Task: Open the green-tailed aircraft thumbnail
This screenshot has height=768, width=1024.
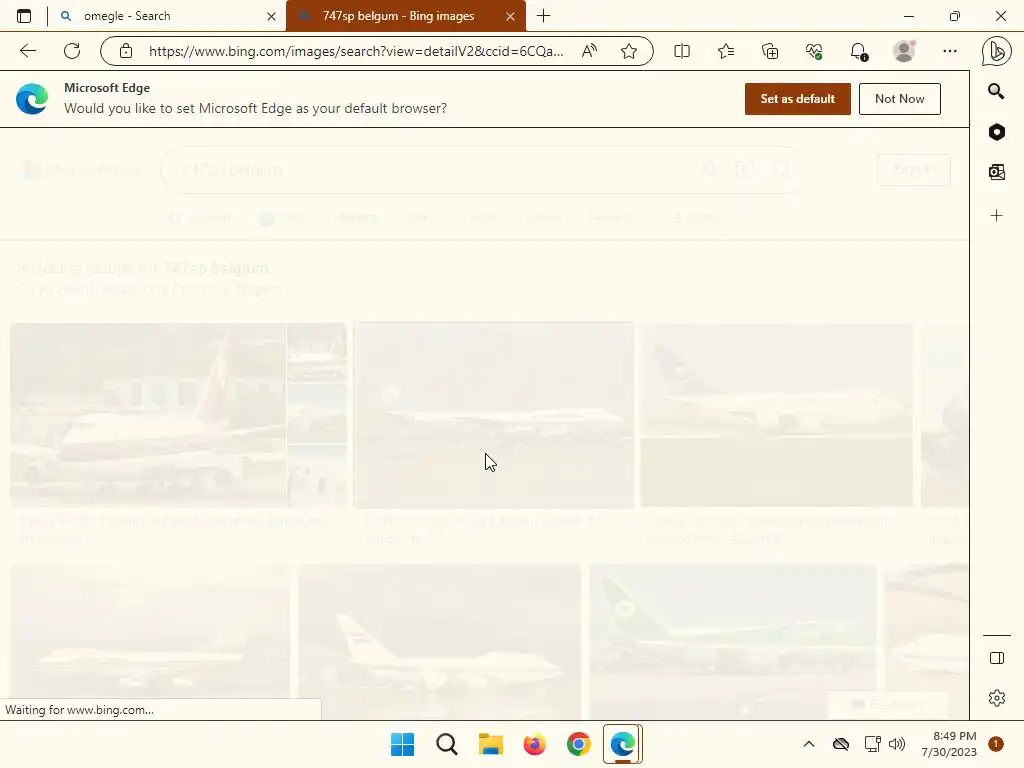Action: [x=732, y=641]
